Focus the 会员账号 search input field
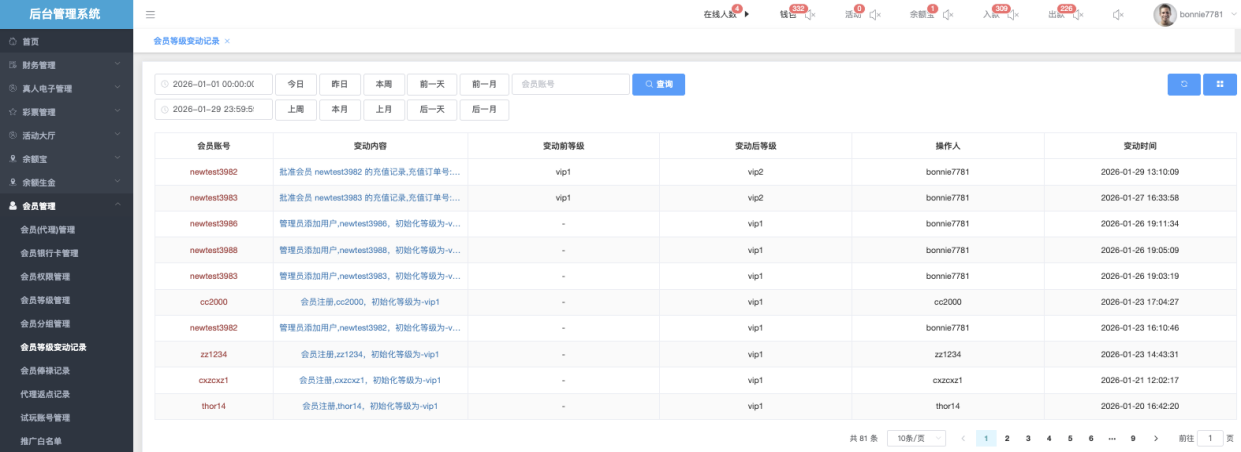1241x452 pixels. coord(570,85)
